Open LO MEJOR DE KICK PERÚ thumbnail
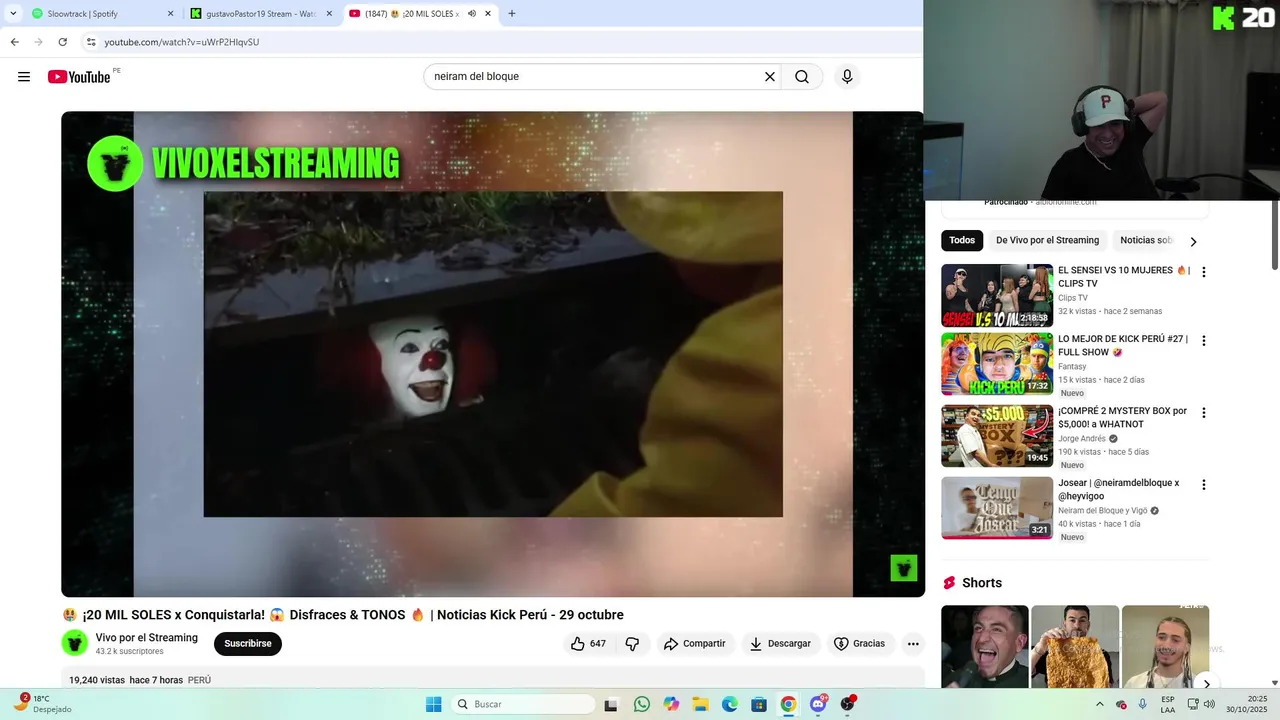The height and width of the screenshot is (720, 1280). tap(997, 364)
